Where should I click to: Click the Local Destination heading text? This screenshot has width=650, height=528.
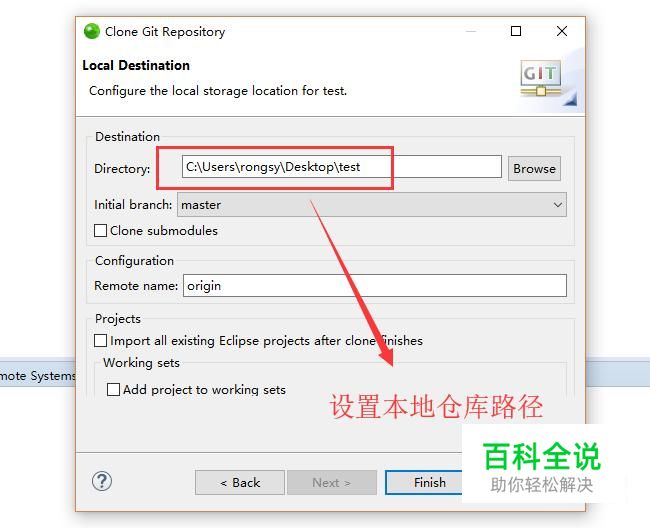tap(136, 65)
